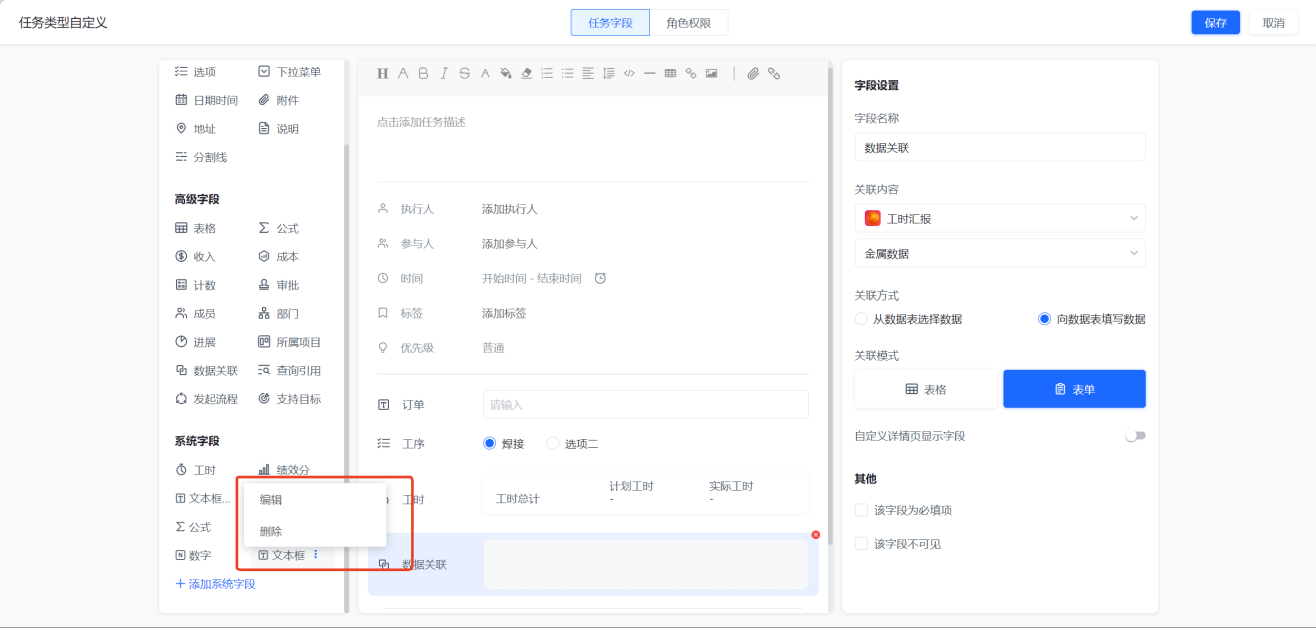Adjust line height from editor toolbar
1316x628 pixels.
608,73
